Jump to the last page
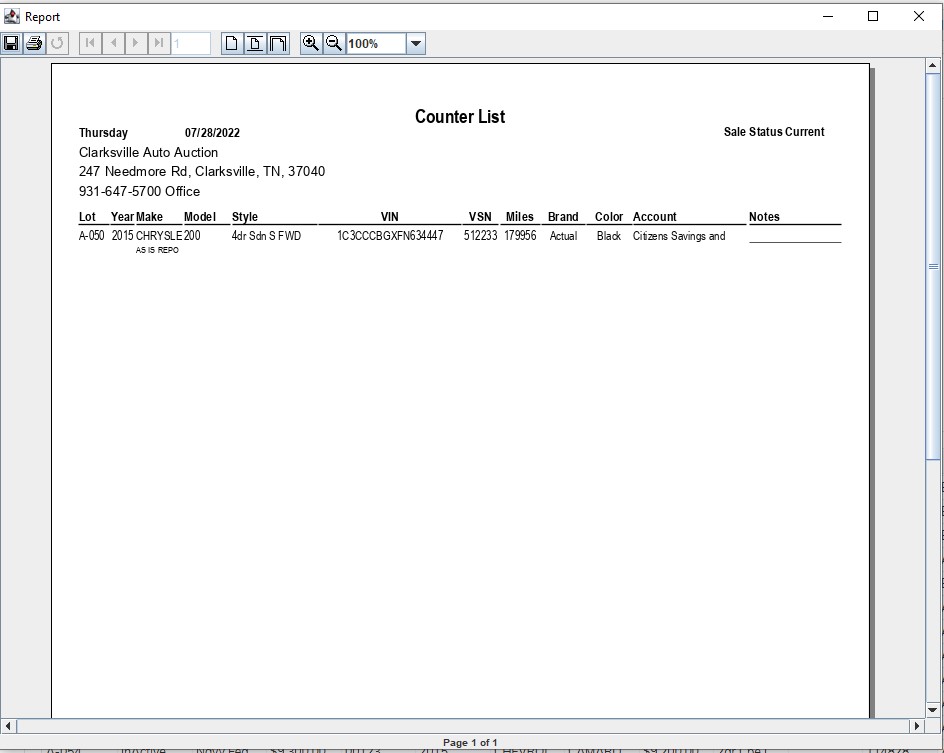 point(159,43)
